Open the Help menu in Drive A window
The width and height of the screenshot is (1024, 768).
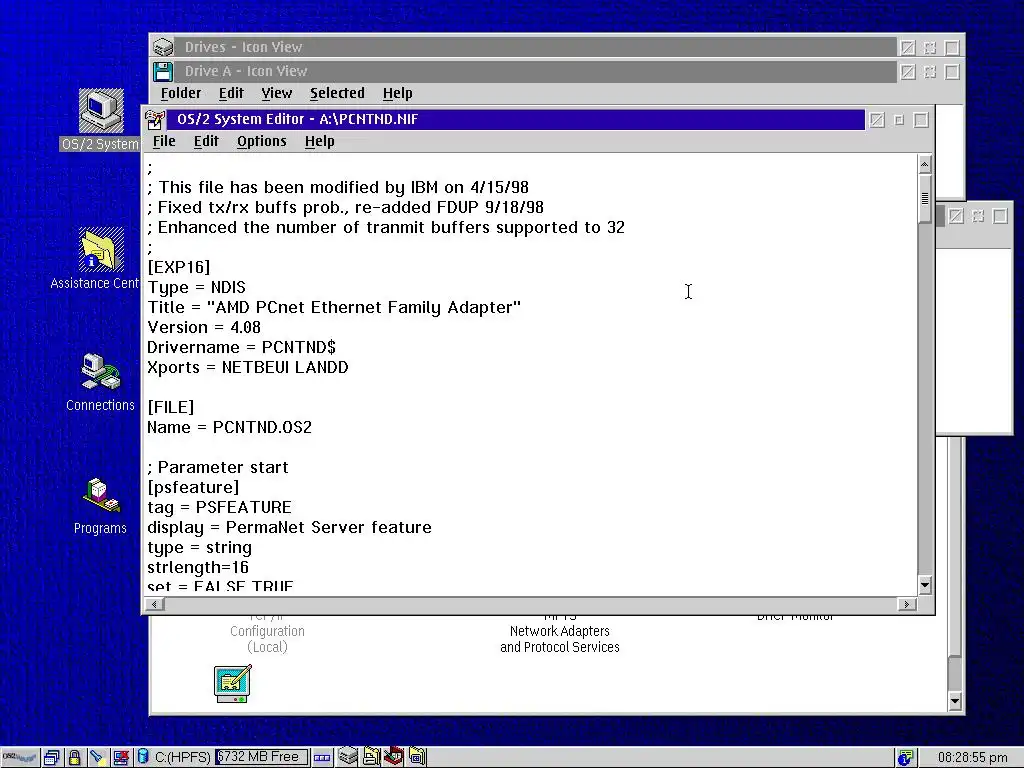(x=397, y=93)
